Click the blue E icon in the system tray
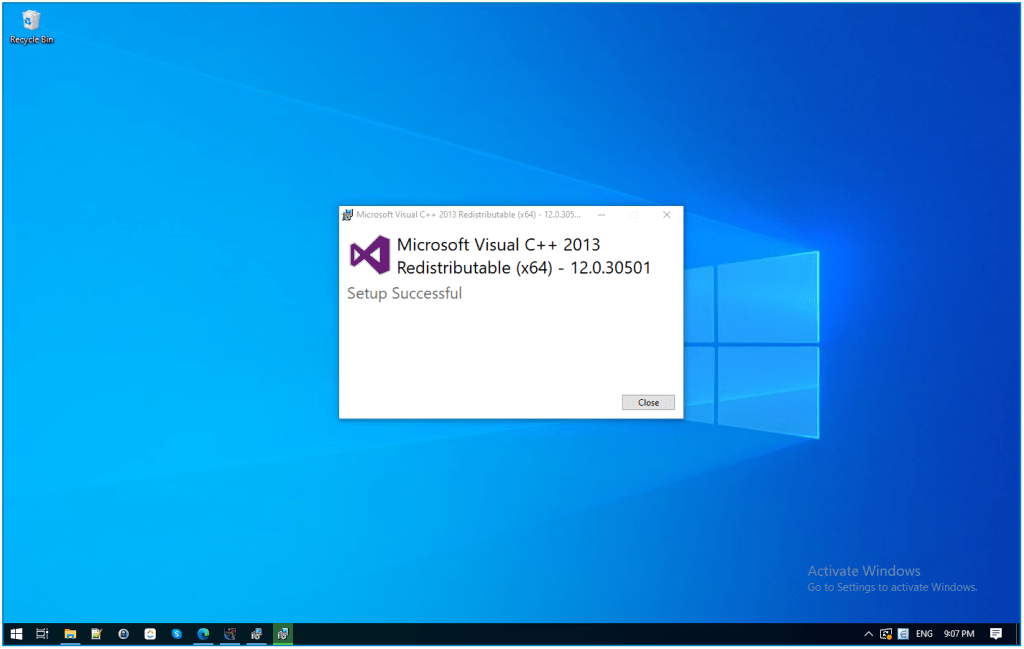 [903, 634]
